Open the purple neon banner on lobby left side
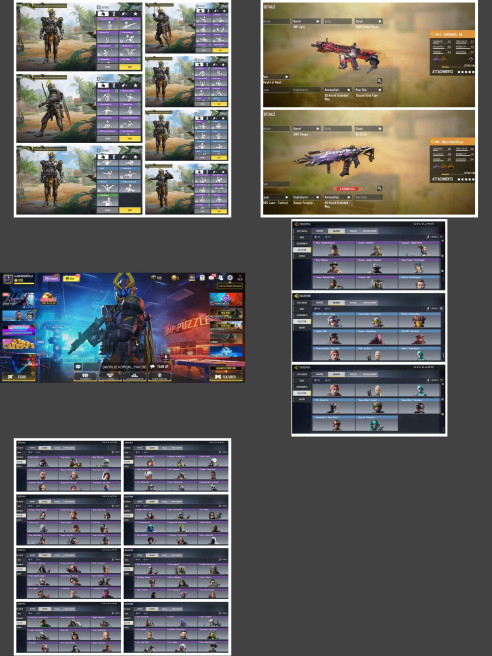This screenshot has height=656, width=492. point(18,330)
